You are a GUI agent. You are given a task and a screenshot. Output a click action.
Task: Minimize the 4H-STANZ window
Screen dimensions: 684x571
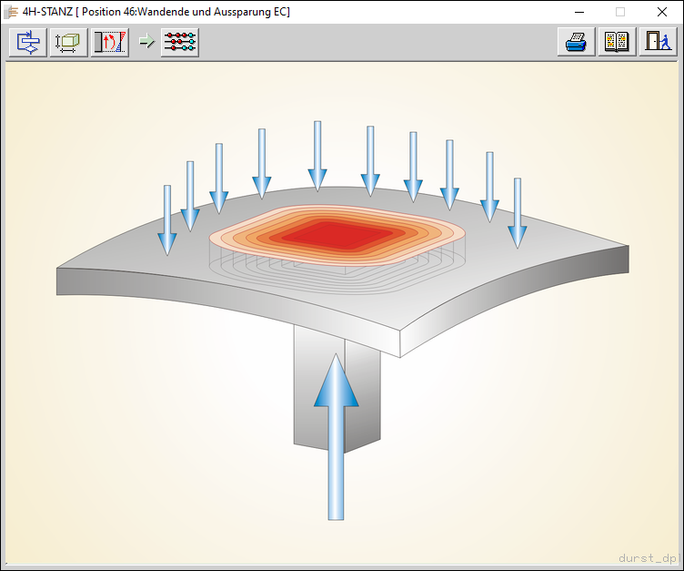coord(577,11)
